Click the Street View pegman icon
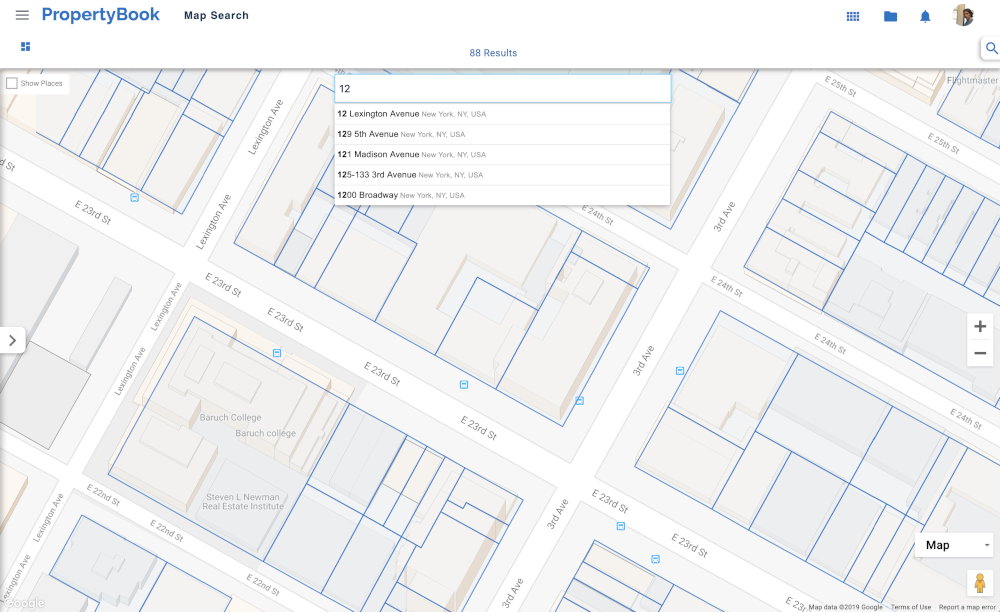Image resolution: width=1000 pixels, height=612 pixels. click(980, 583)
